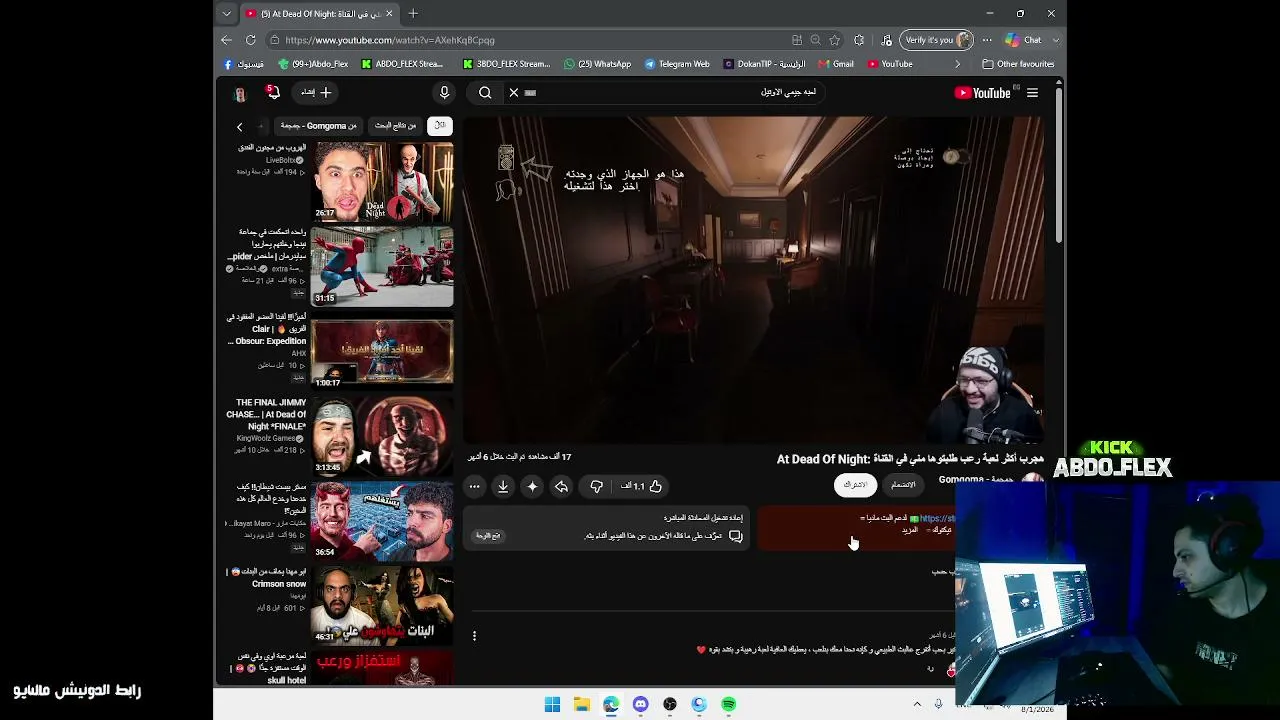
Task: Expand the Copilot Chat dropdown arrow
Action: click(1055, 40)
